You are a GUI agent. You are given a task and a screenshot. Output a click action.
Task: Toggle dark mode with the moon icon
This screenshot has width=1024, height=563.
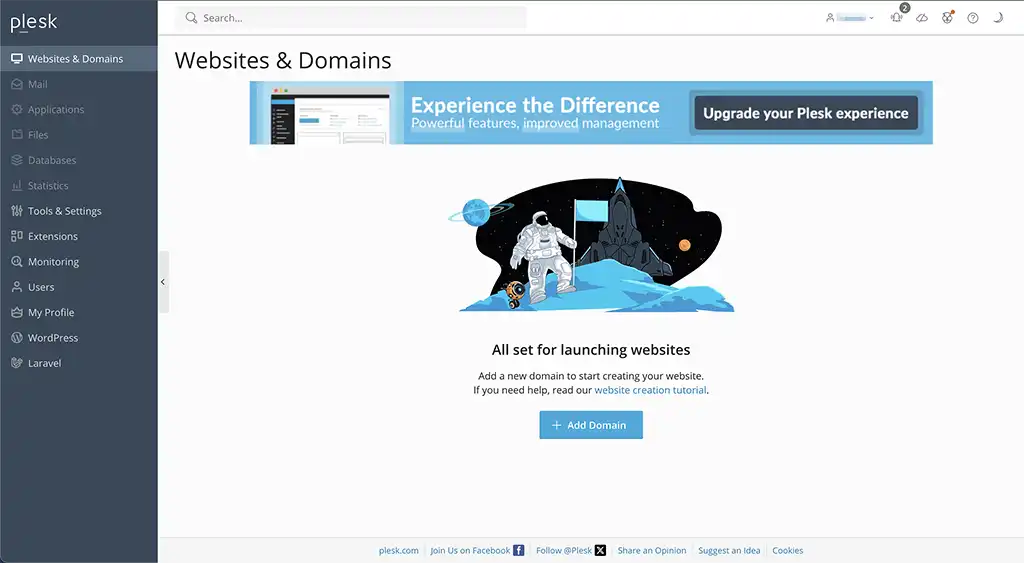998,18
